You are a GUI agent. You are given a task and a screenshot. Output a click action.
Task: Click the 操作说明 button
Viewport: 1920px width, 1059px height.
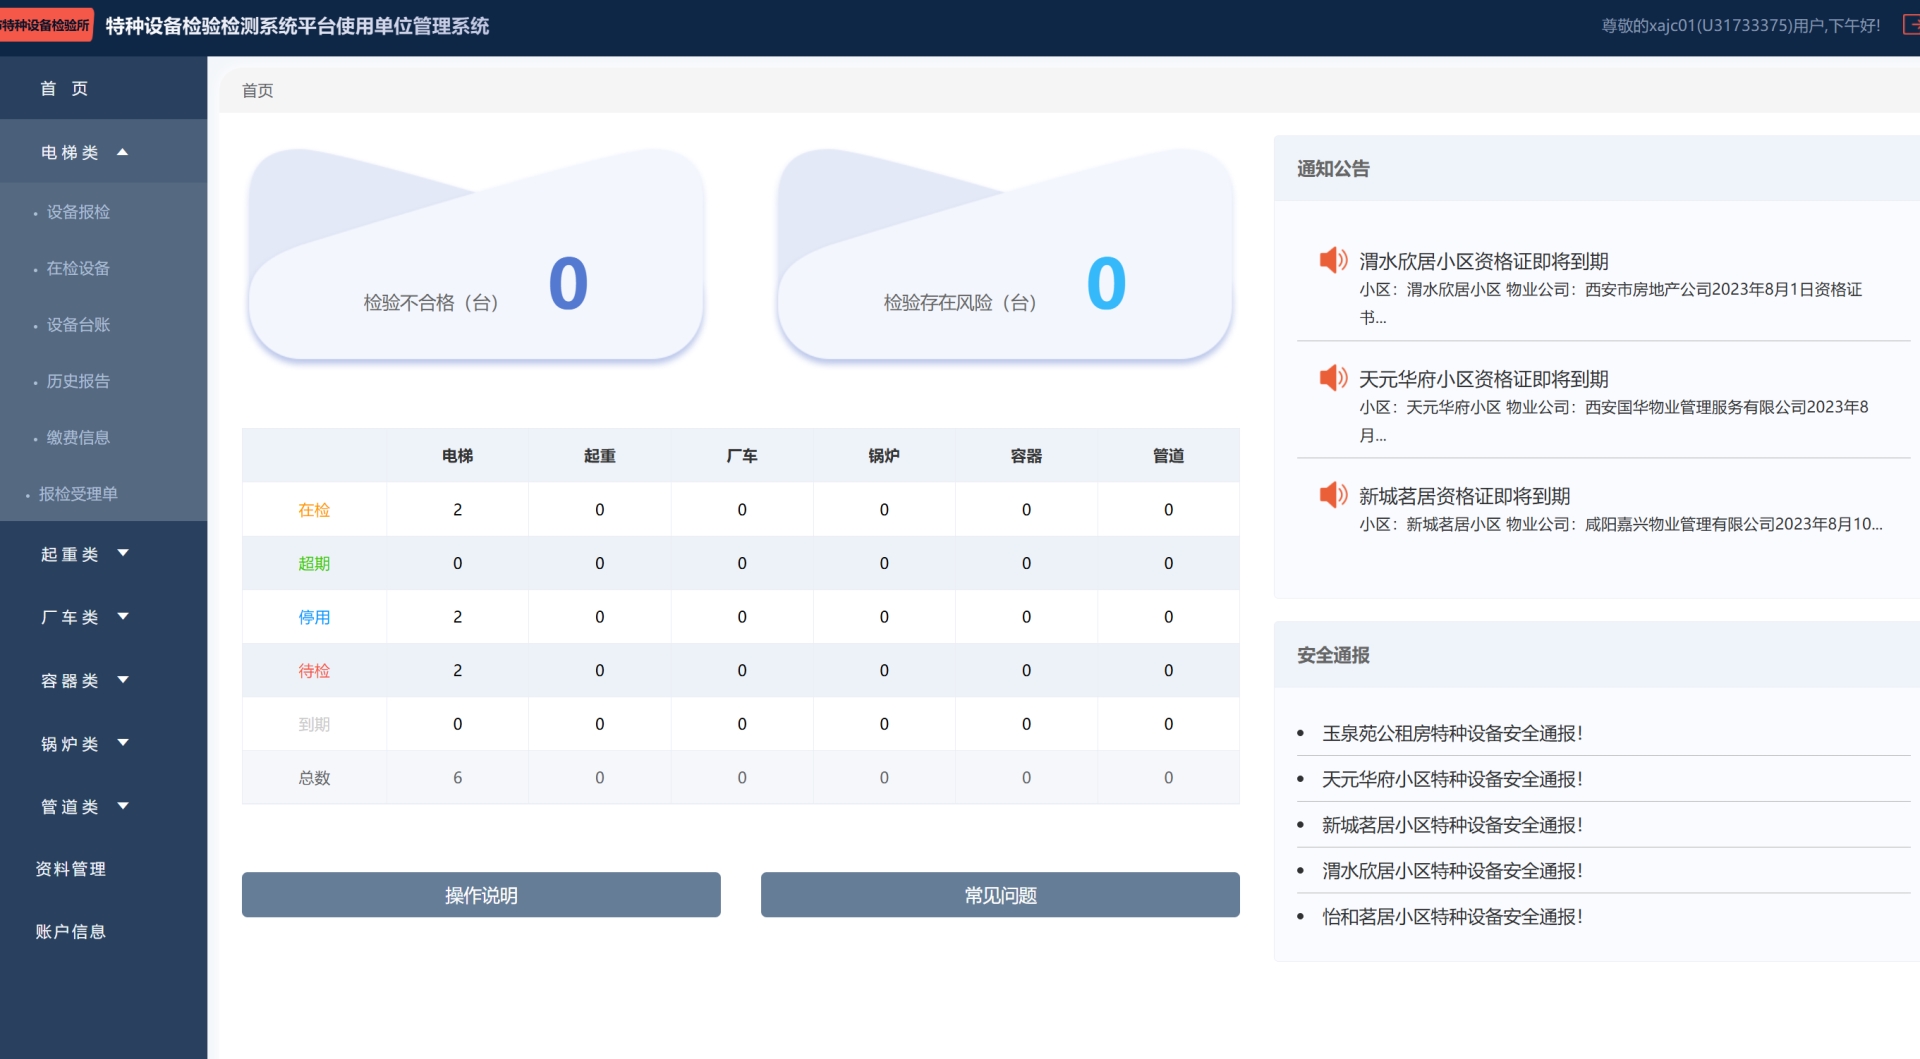pos(481,895)
